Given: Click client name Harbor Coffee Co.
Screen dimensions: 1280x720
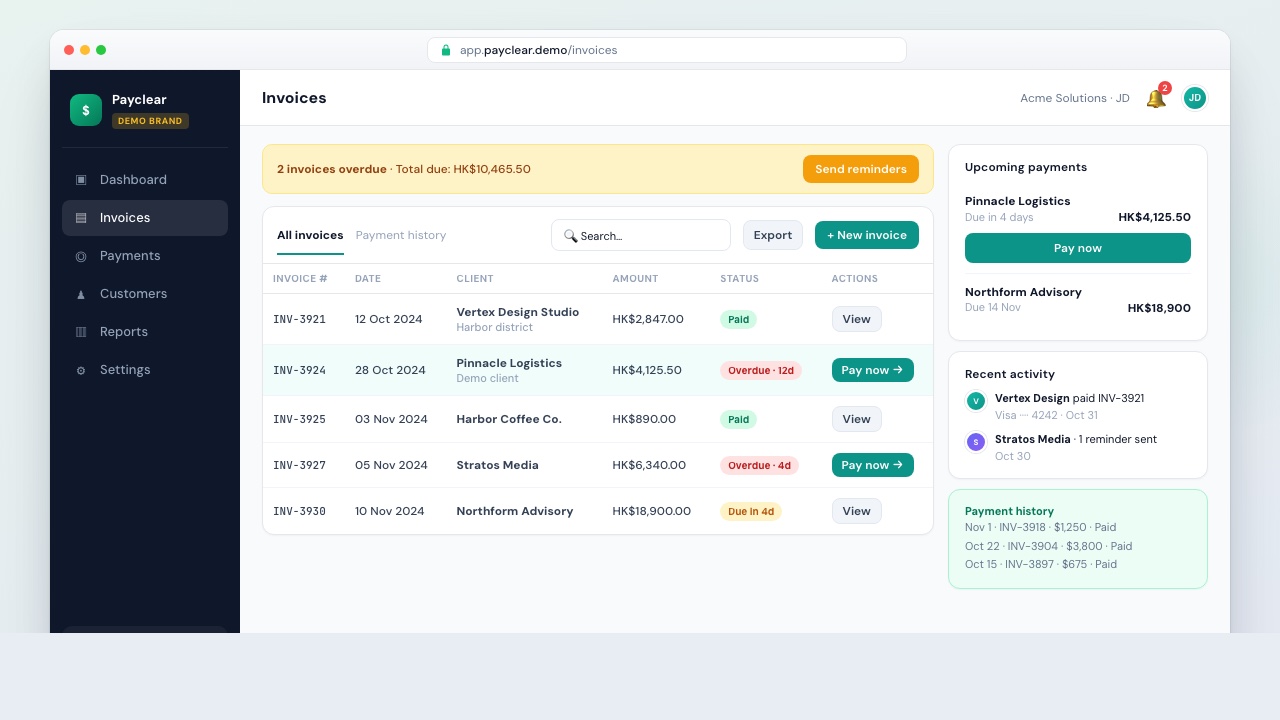Looking at the screenshot, I should 509,419.
